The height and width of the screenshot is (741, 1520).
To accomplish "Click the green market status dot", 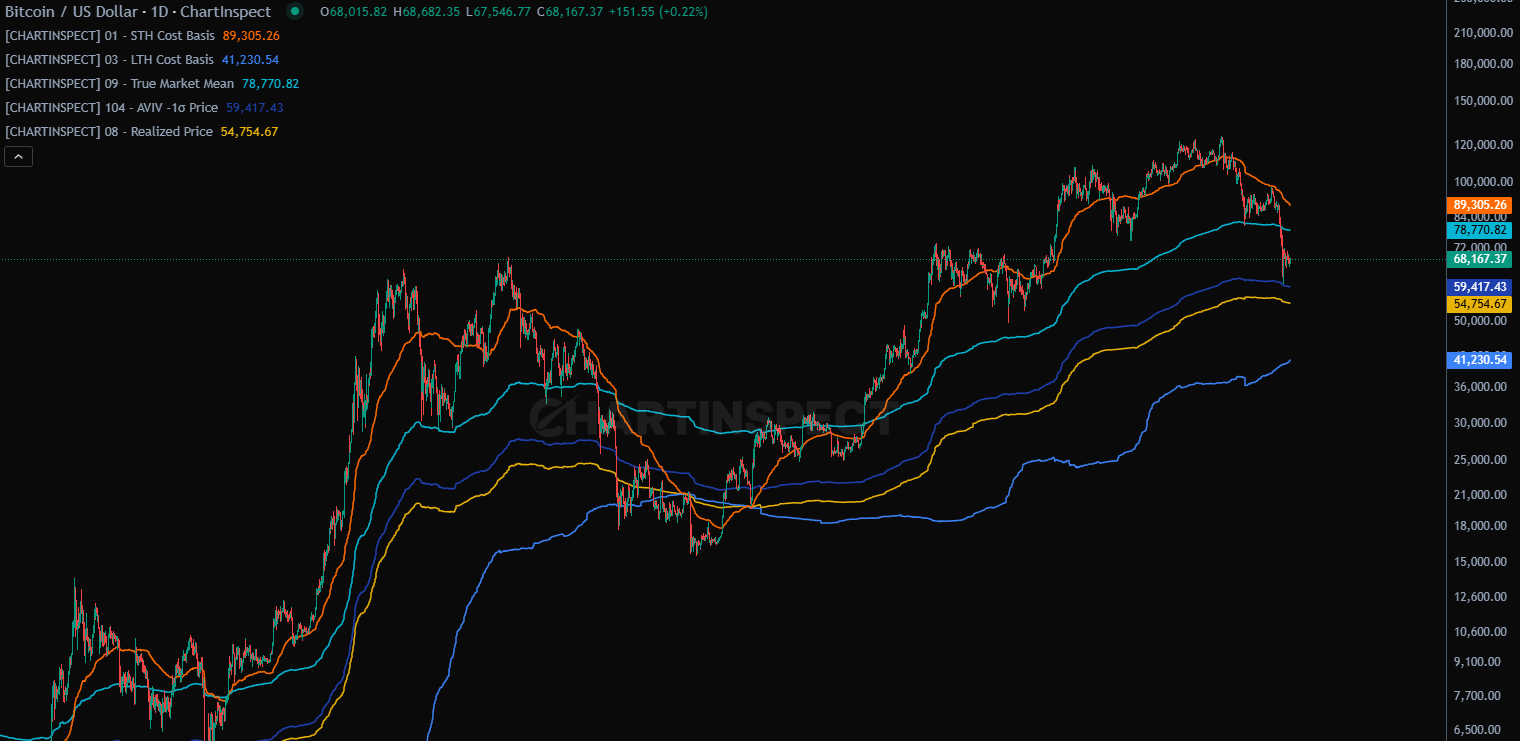I will point(294,12).
